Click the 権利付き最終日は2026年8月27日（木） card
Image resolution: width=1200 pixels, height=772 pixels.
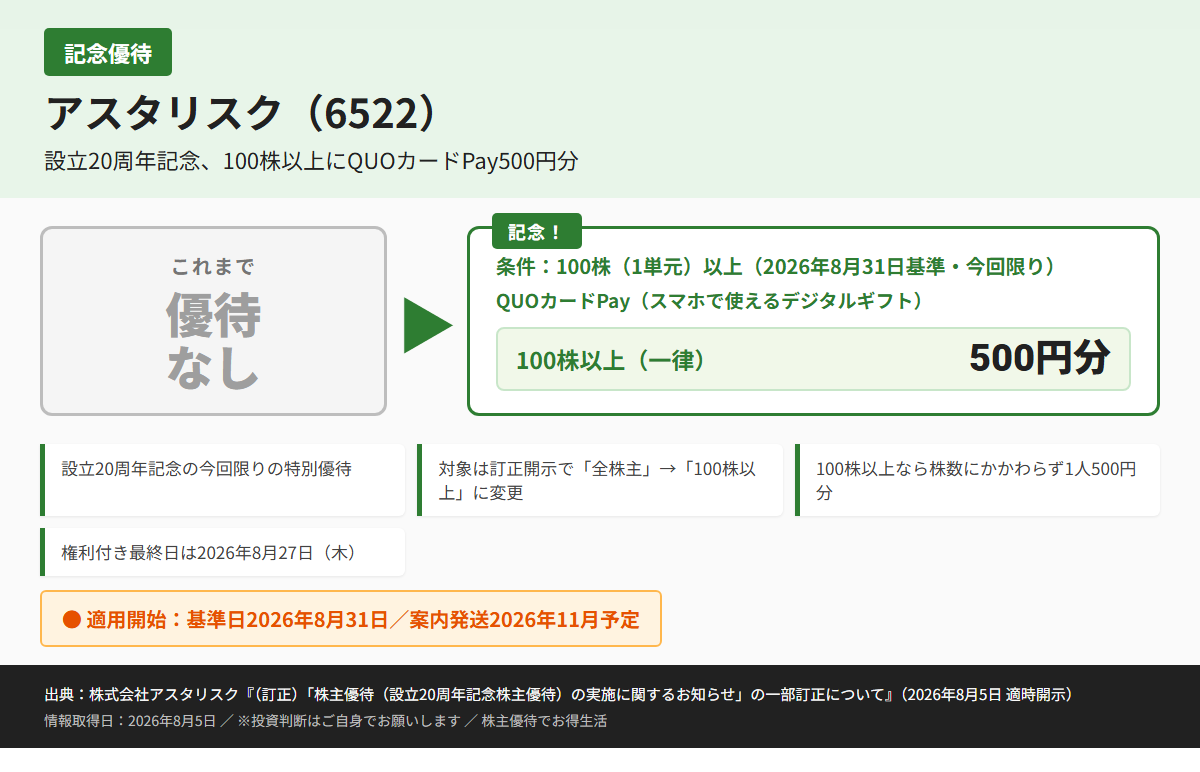tap(222, 552)
